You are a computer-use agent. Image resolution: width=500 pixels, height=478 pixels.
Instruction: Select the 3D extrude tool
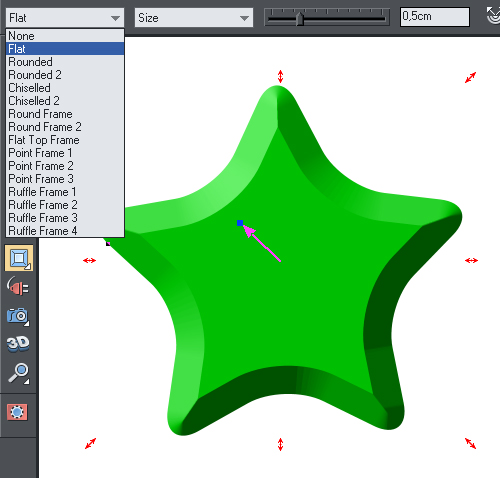click(18, 344)
